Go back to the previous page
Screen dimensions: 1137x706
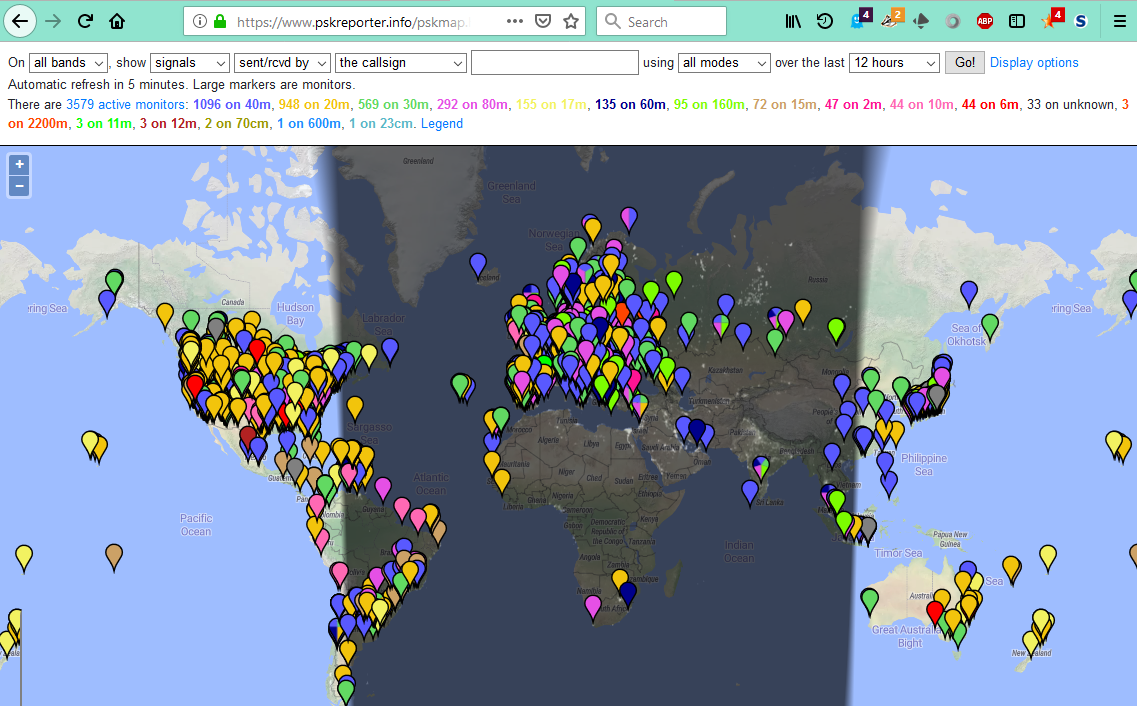[20, 21]
